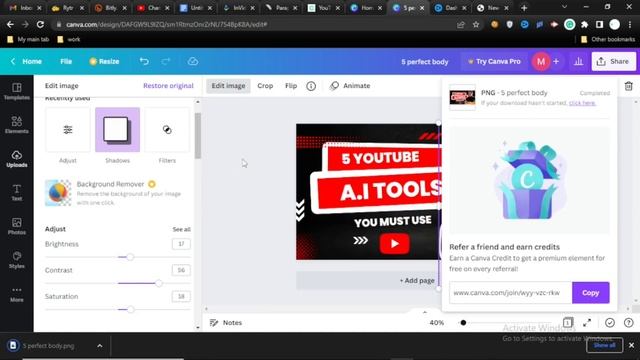The height and width of the screenshot is (360, 640).
Task: Expand download item chevron for 5 perfect body.png
Action: point(100,346)
